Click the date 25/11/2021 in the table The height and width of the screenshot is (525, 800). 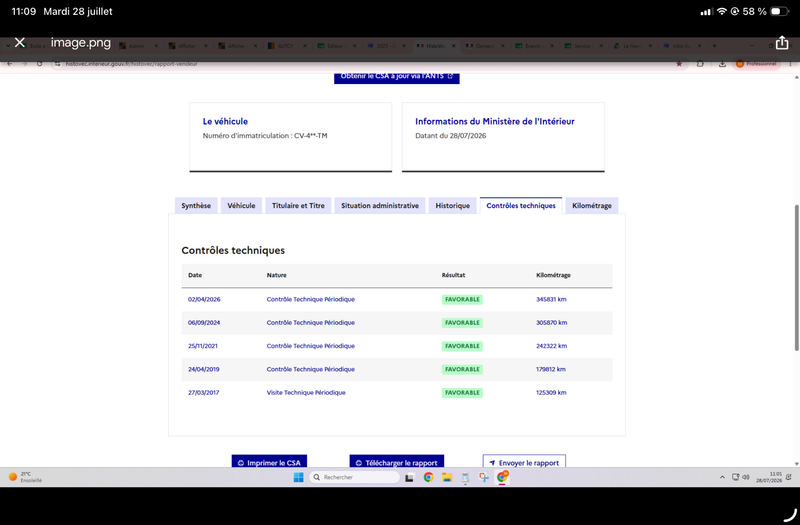[203, 346]
